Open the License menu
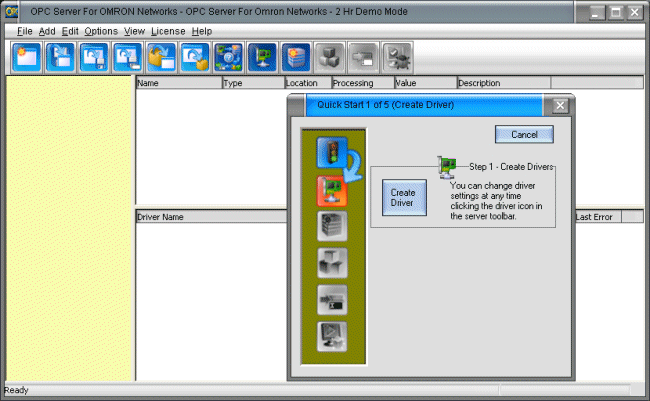650x401 pixels. [x=168, y=31]
